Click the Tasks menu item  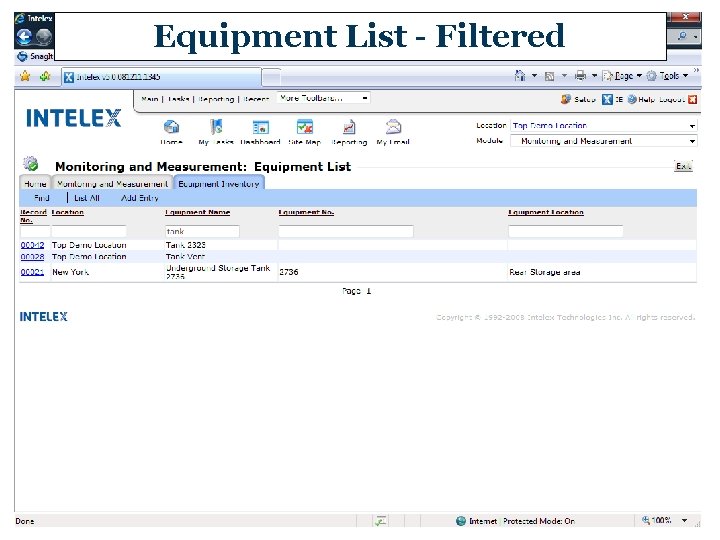point(179,99)
